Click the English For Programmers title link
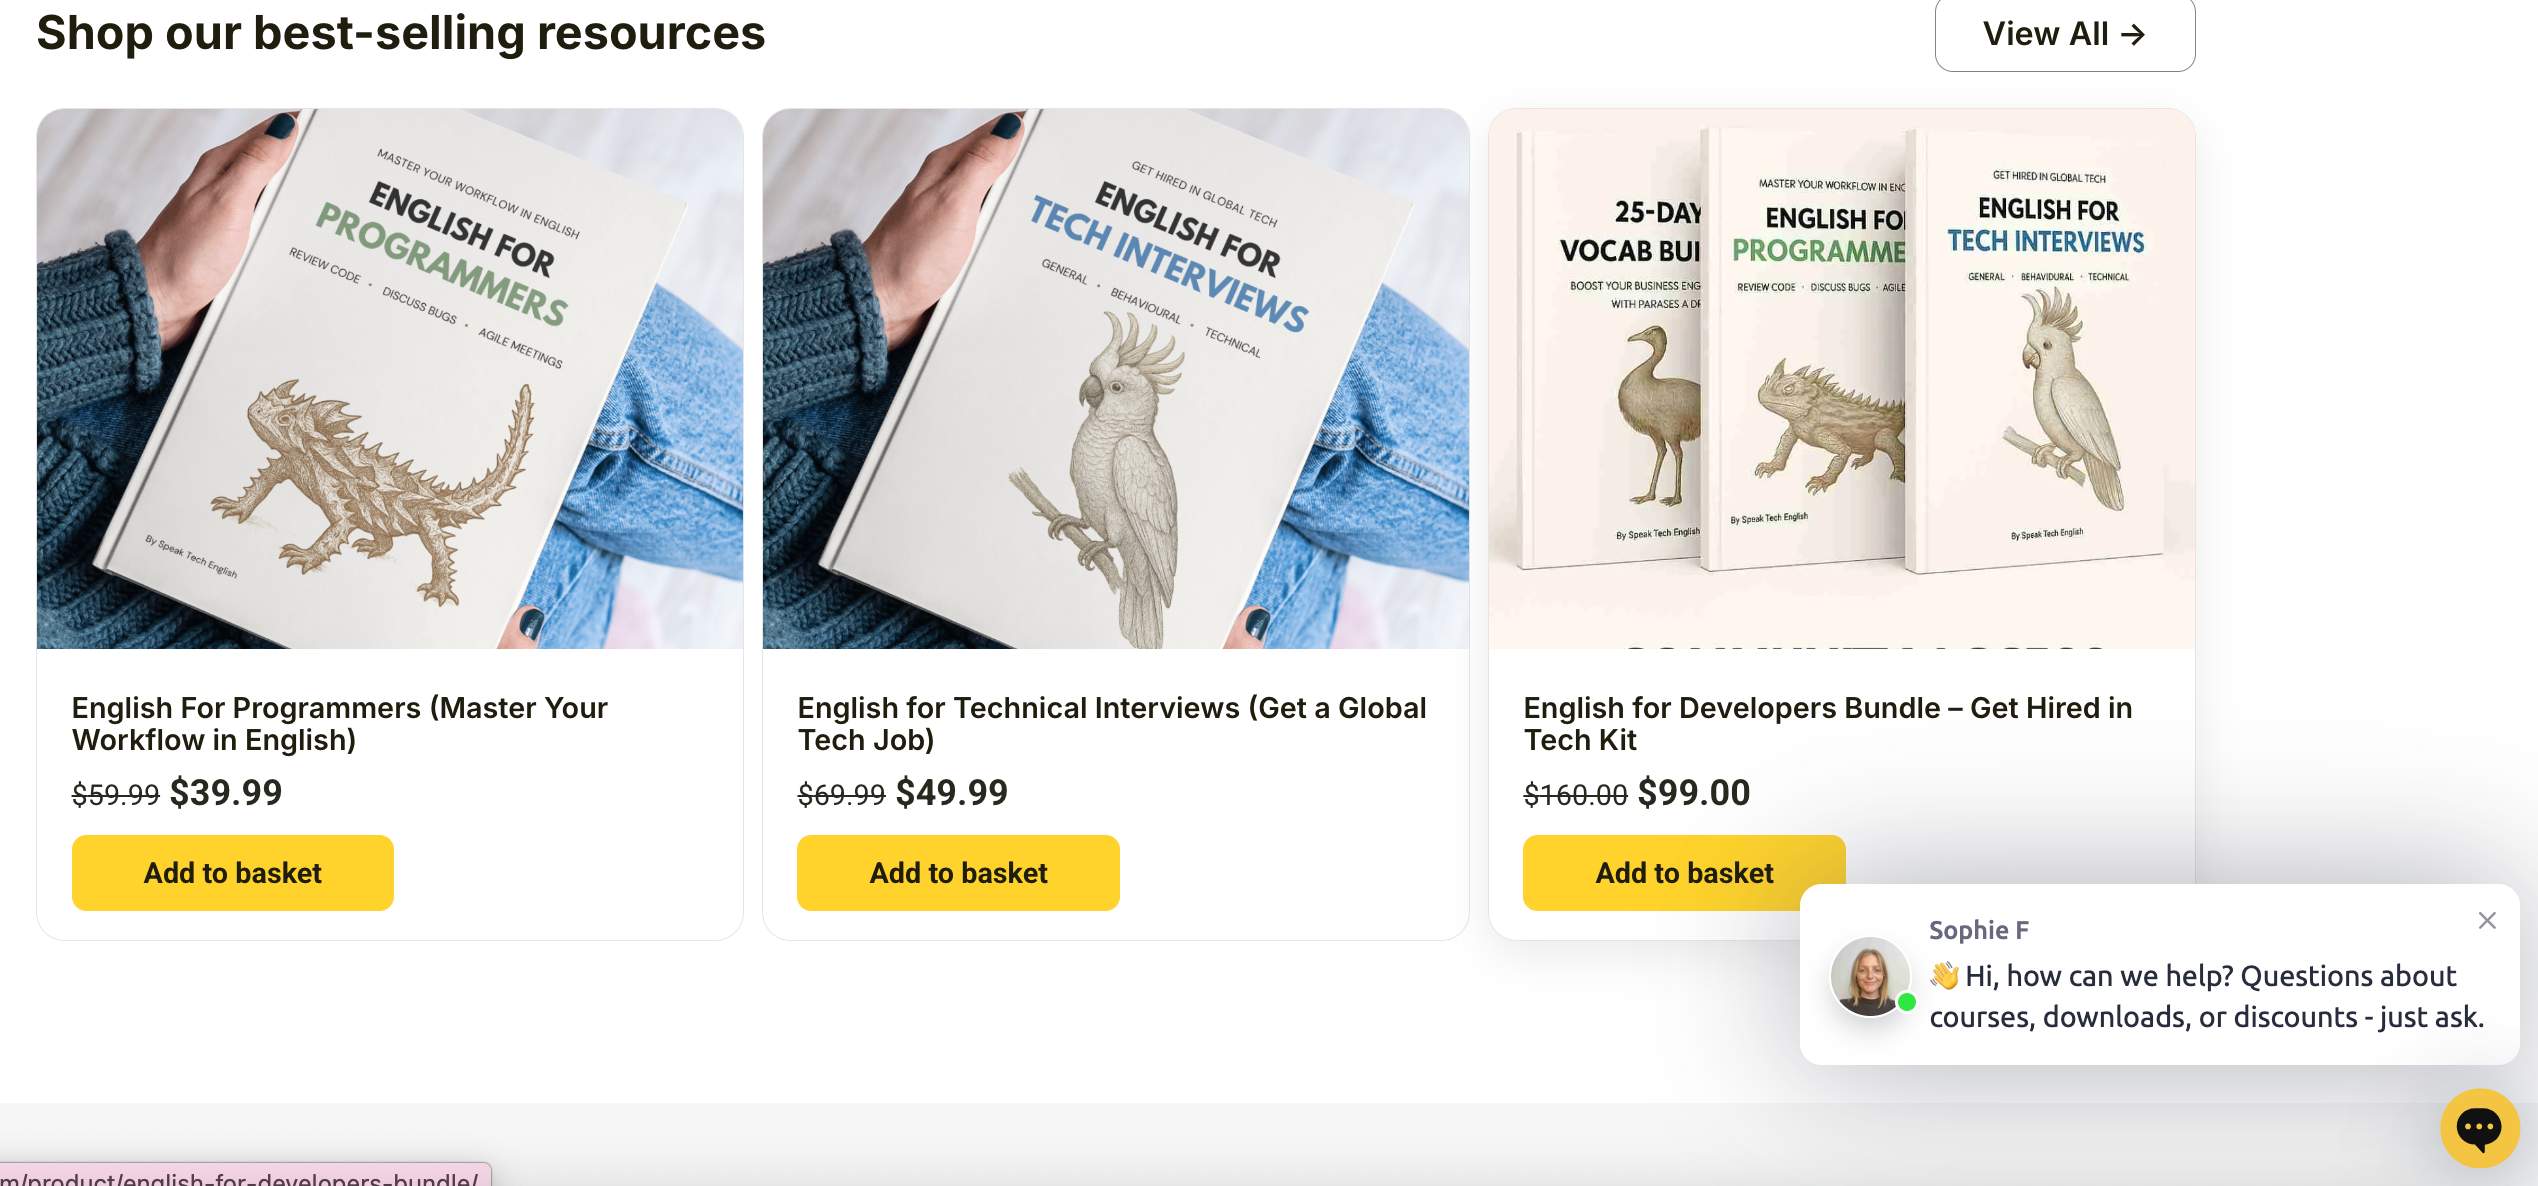 [x=339, y=723]
